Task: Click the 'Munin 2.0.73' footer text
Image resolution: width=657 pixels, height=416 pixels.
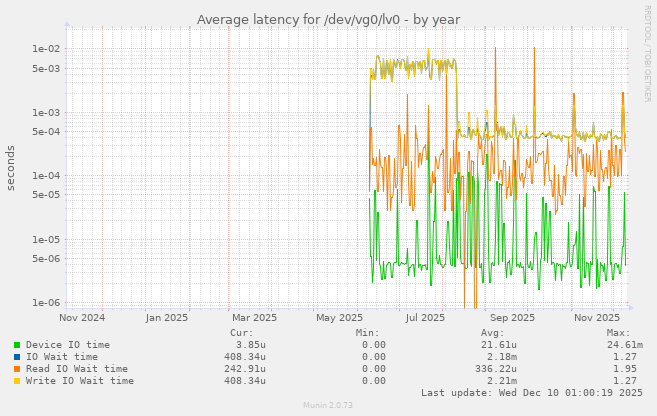Action: [x=328, y=405]
